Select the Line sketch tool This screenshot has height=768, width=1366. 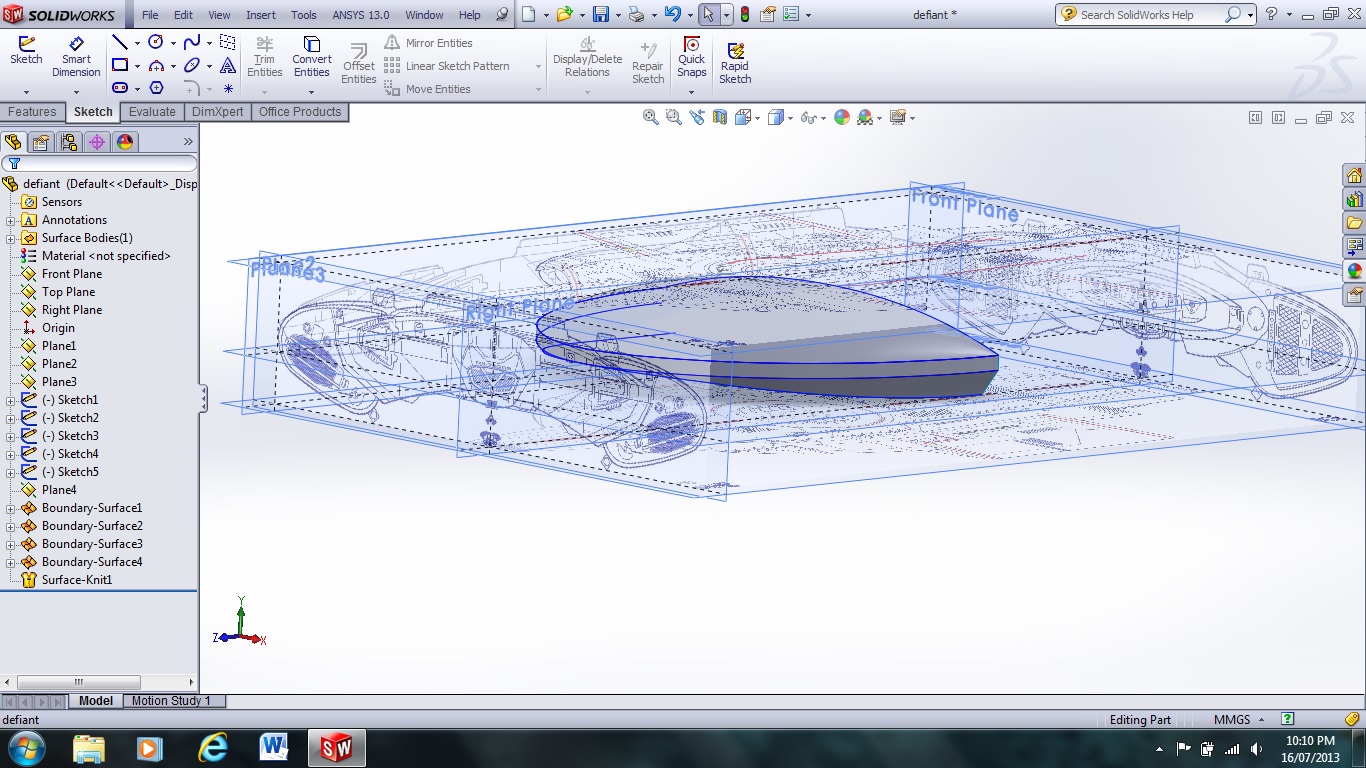119,42
